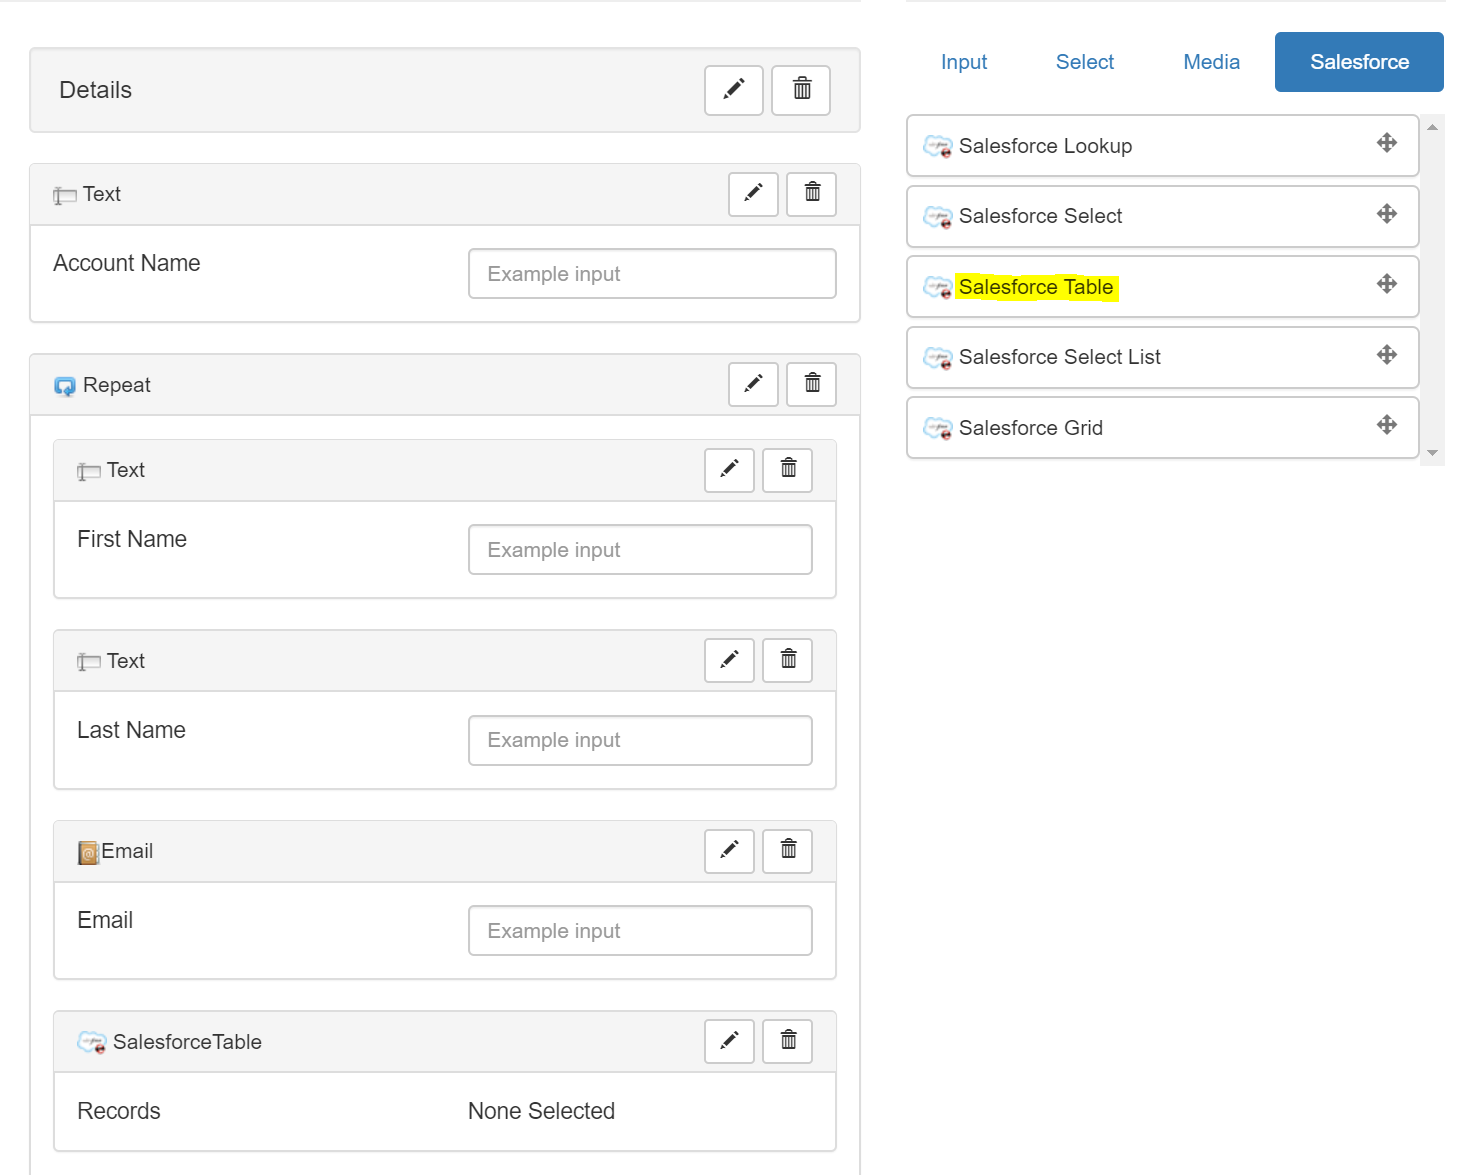Click the 'SalesforceTable' header text
Screen dimensions: 1474x1175
[187, 1042]
